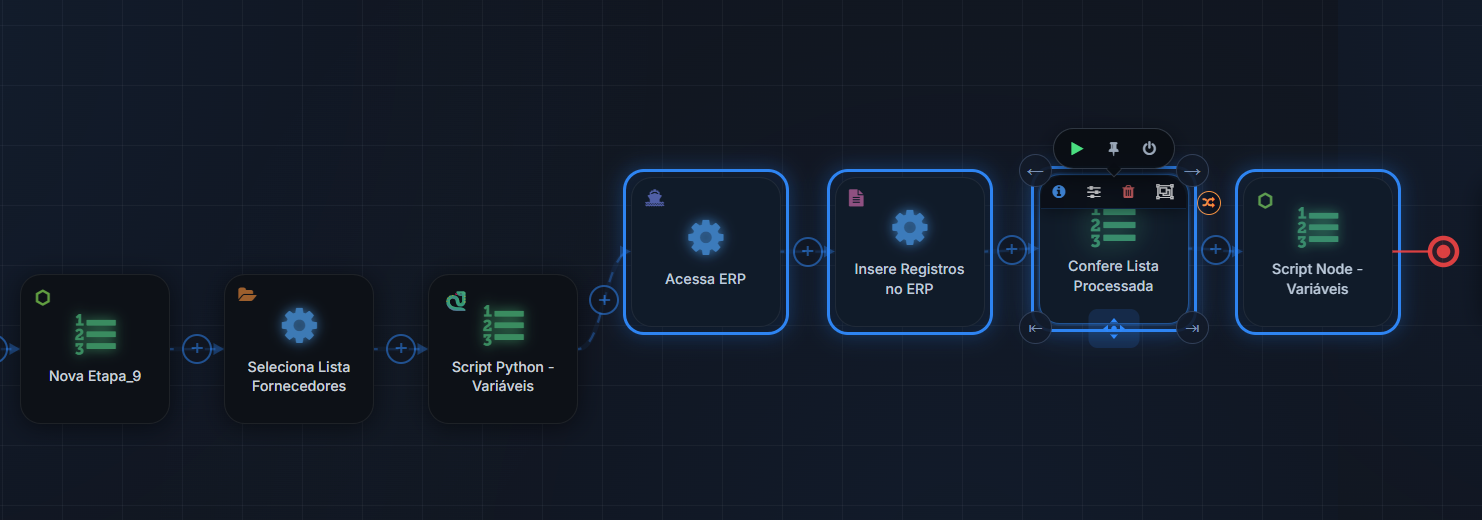This screenshot has height=520, width=1482.
Task: Send node to start with bottom-left arrow
Action: pyautogui.click(x=1036, y=328)
